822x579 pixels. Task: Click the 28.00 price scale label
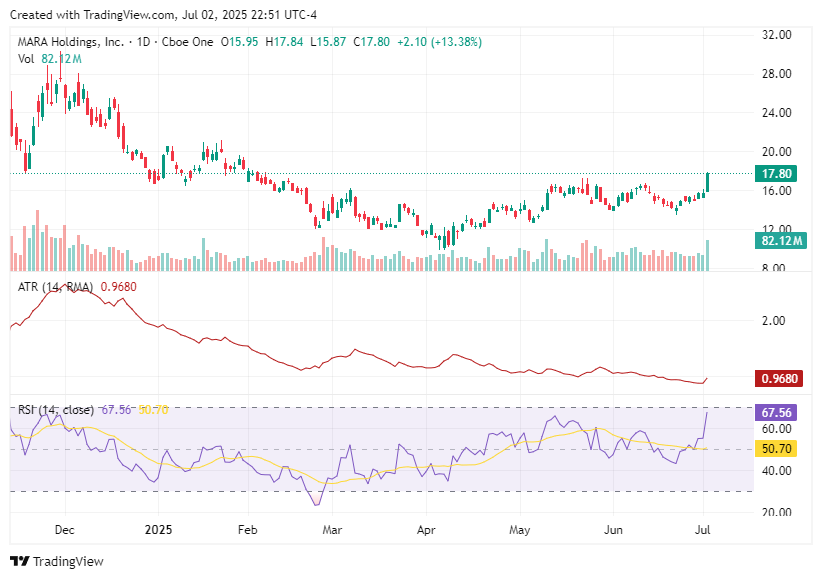point(776,74)
